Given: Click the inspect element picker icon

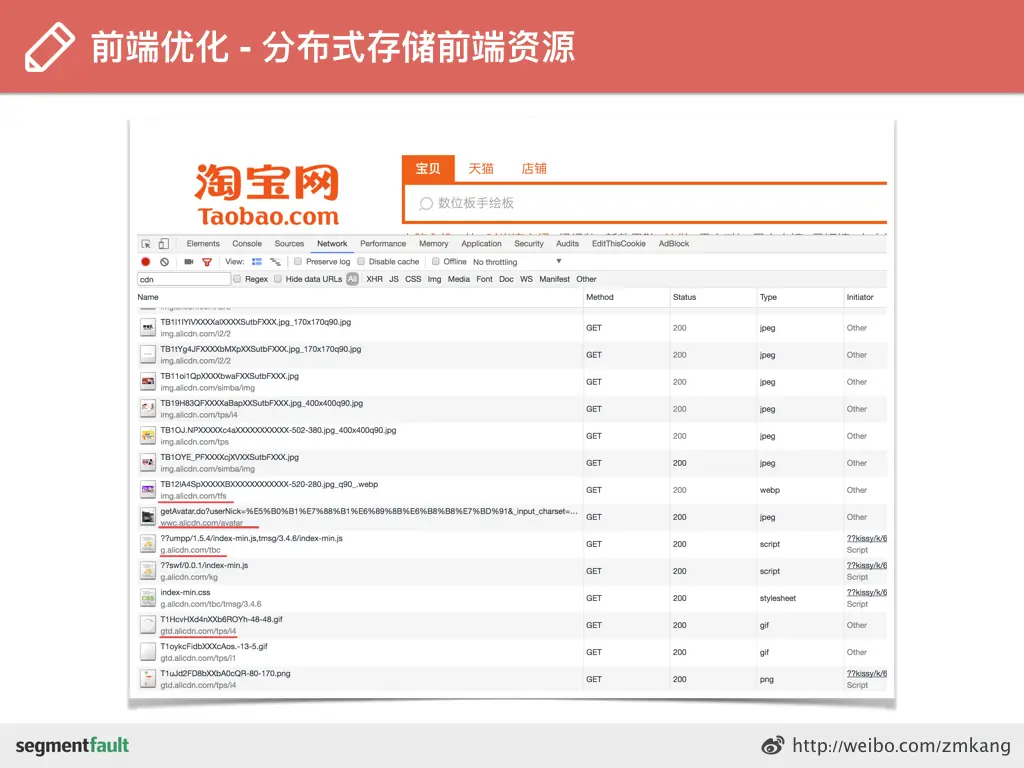Looking at the screenshot, I should tap(146, 244).
